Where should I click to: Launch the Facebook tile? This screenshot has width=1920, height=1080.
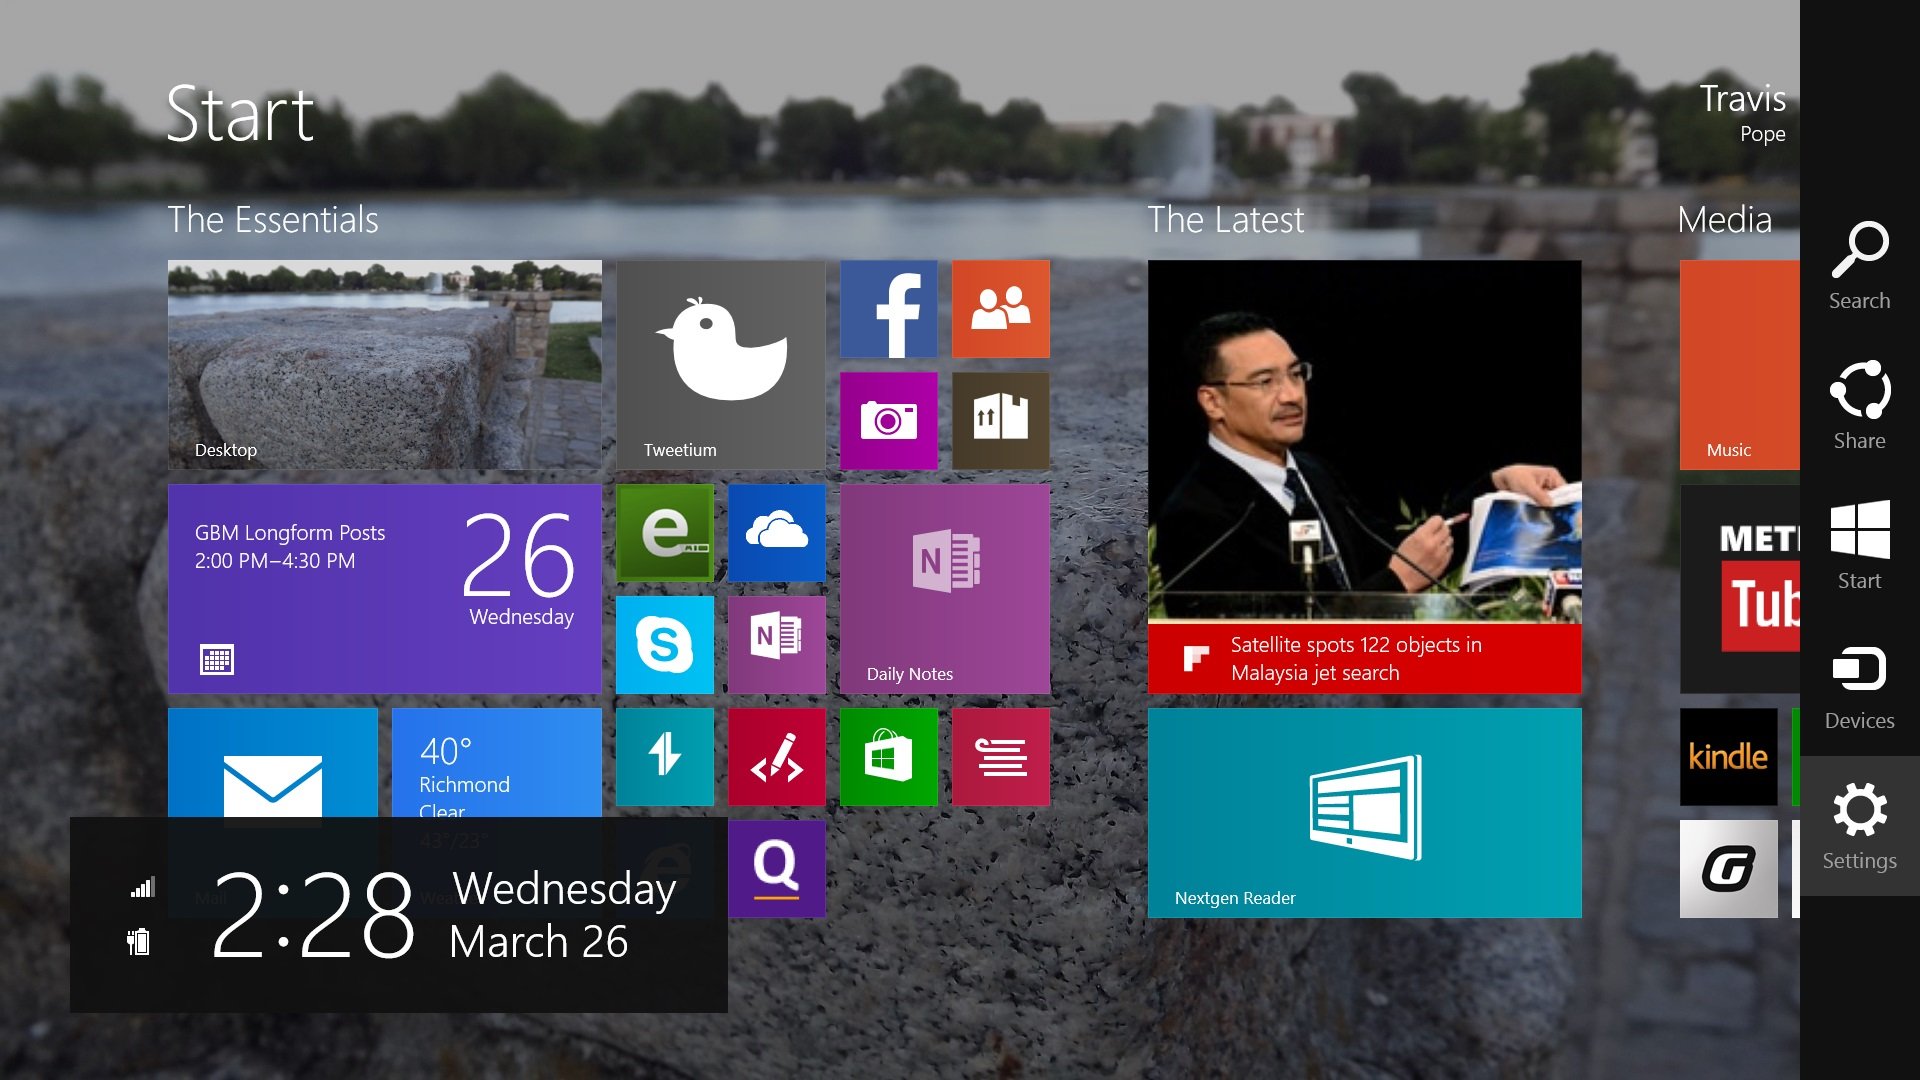pyautogui.click(x=888, y=309)
